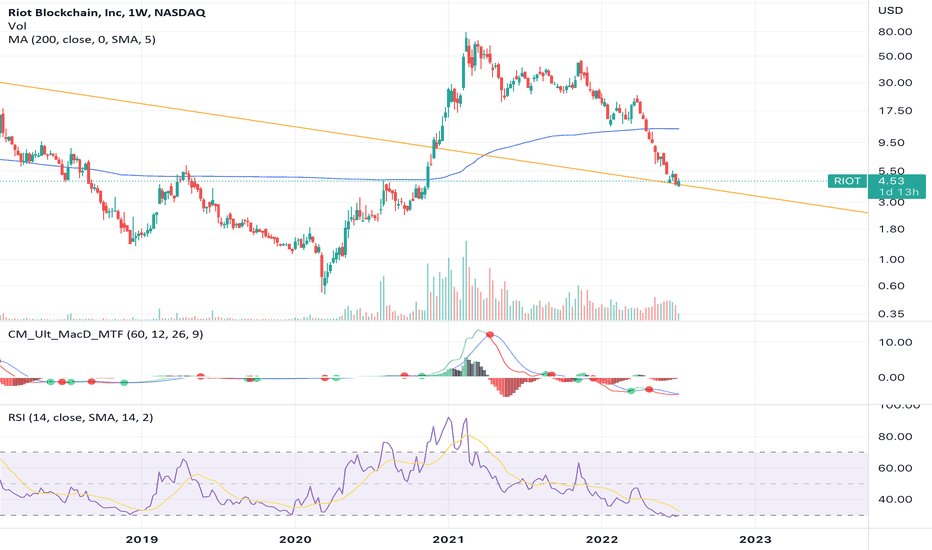This screenshot has width=932, height=550.
Task: Click the RIOT symbol price tag
Action: coord(847,181)
